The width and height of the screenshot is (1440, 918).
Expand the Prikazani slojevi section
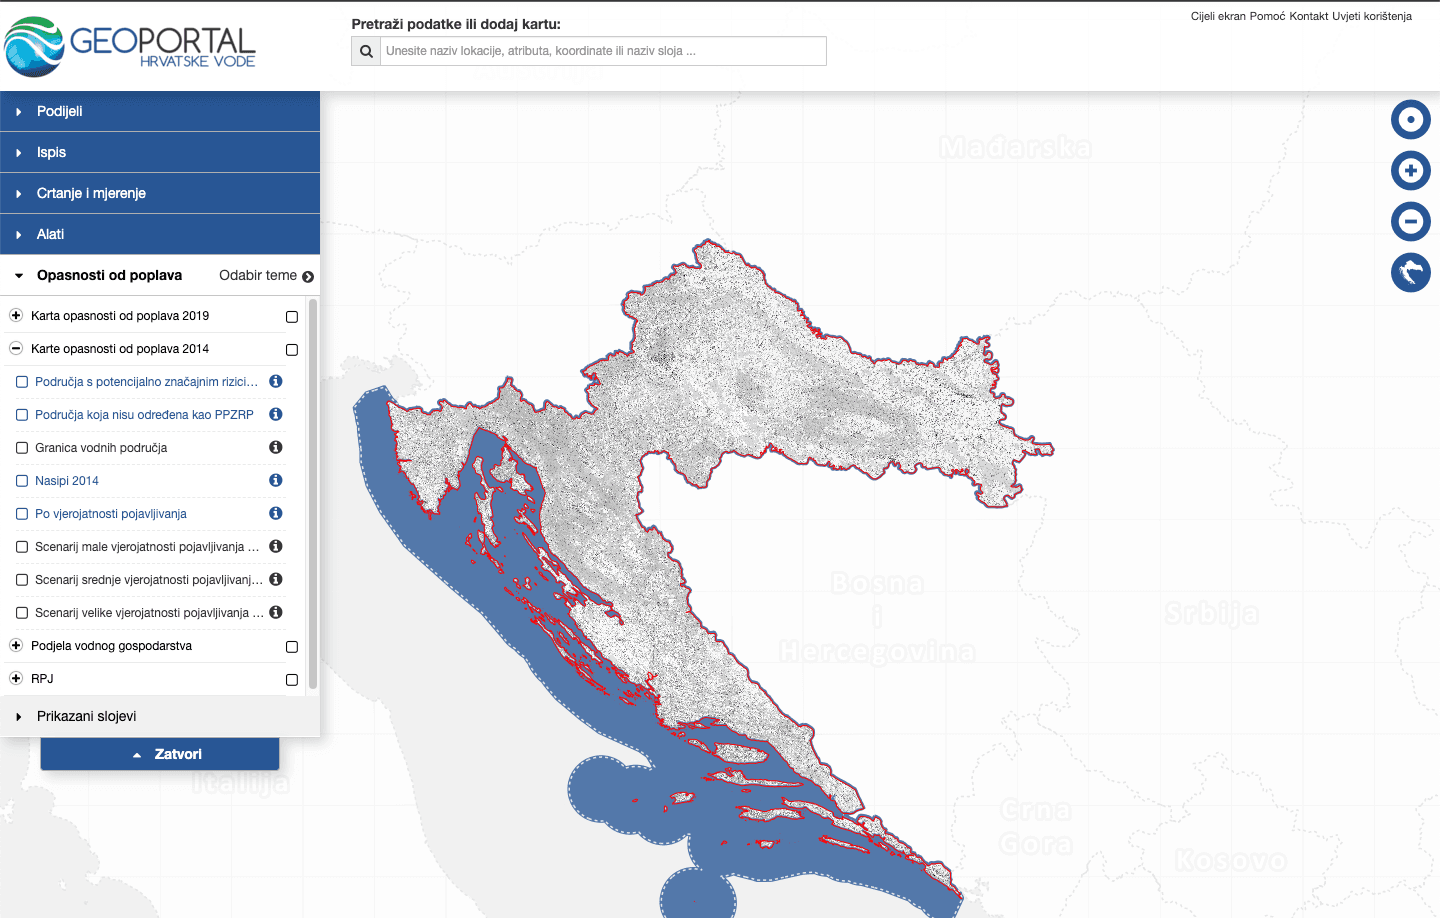pos(86,717)
